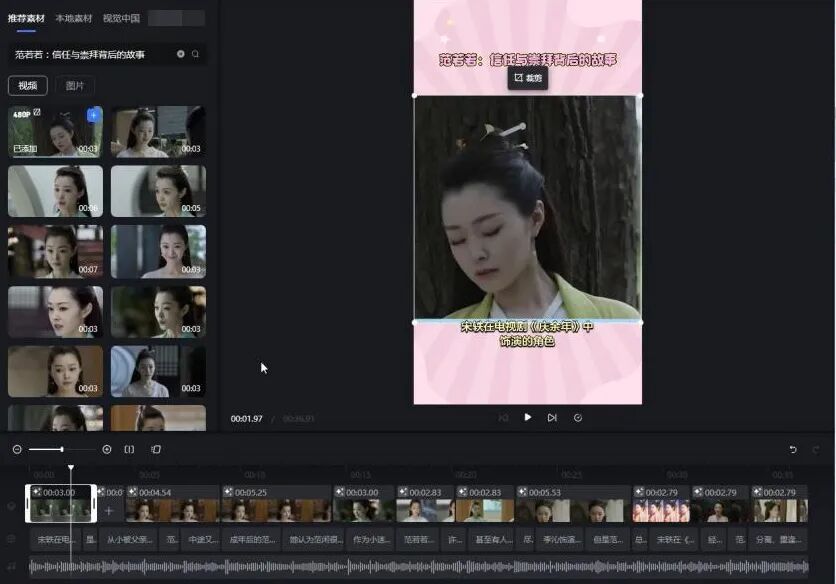Expand the zoom level slider handle area
The width and height of the screenshot is (836, 584).
pyautogui.click(x=62, y=449)
